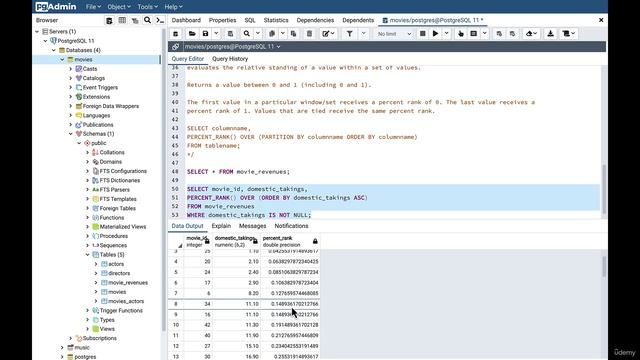Viewport: 640px width, 360px height.
Task: Open the Save options dropdown arrow
Action: point(216,34)
